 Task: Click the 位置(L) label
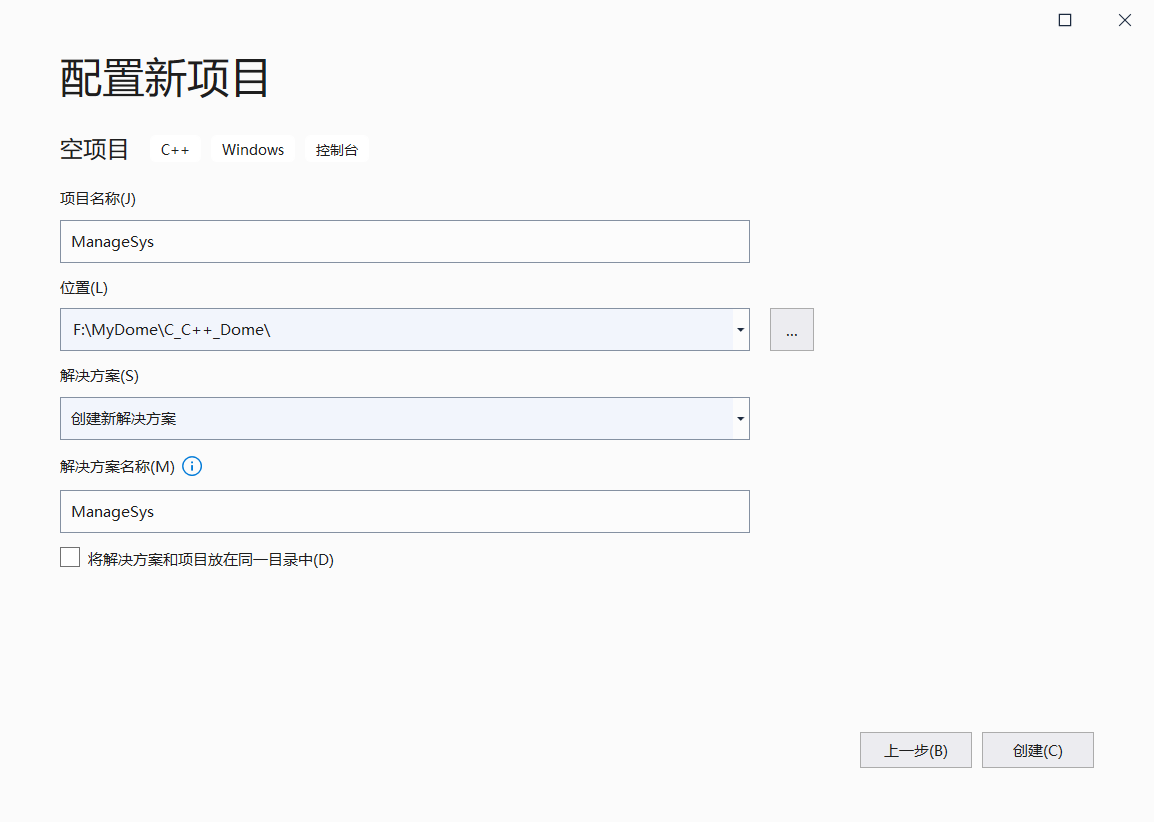pos(84,287)
